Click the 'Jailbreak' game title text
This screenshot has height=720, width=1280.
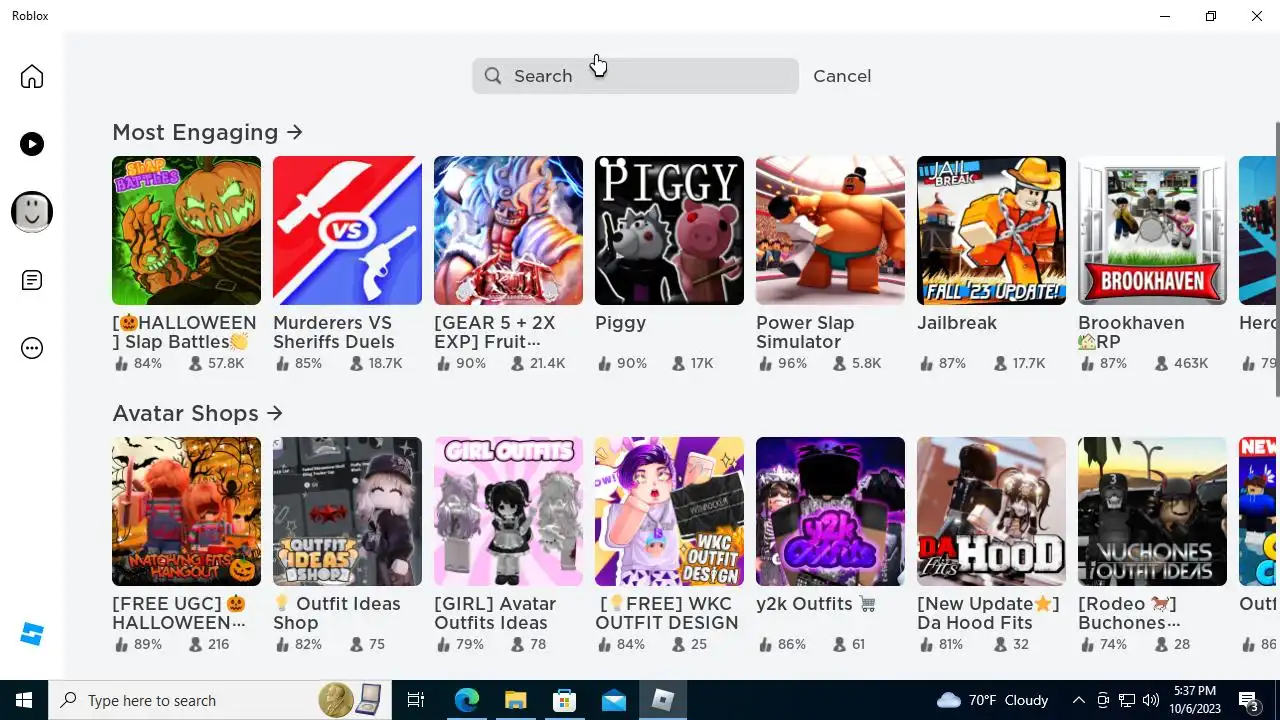pos(957,323)
